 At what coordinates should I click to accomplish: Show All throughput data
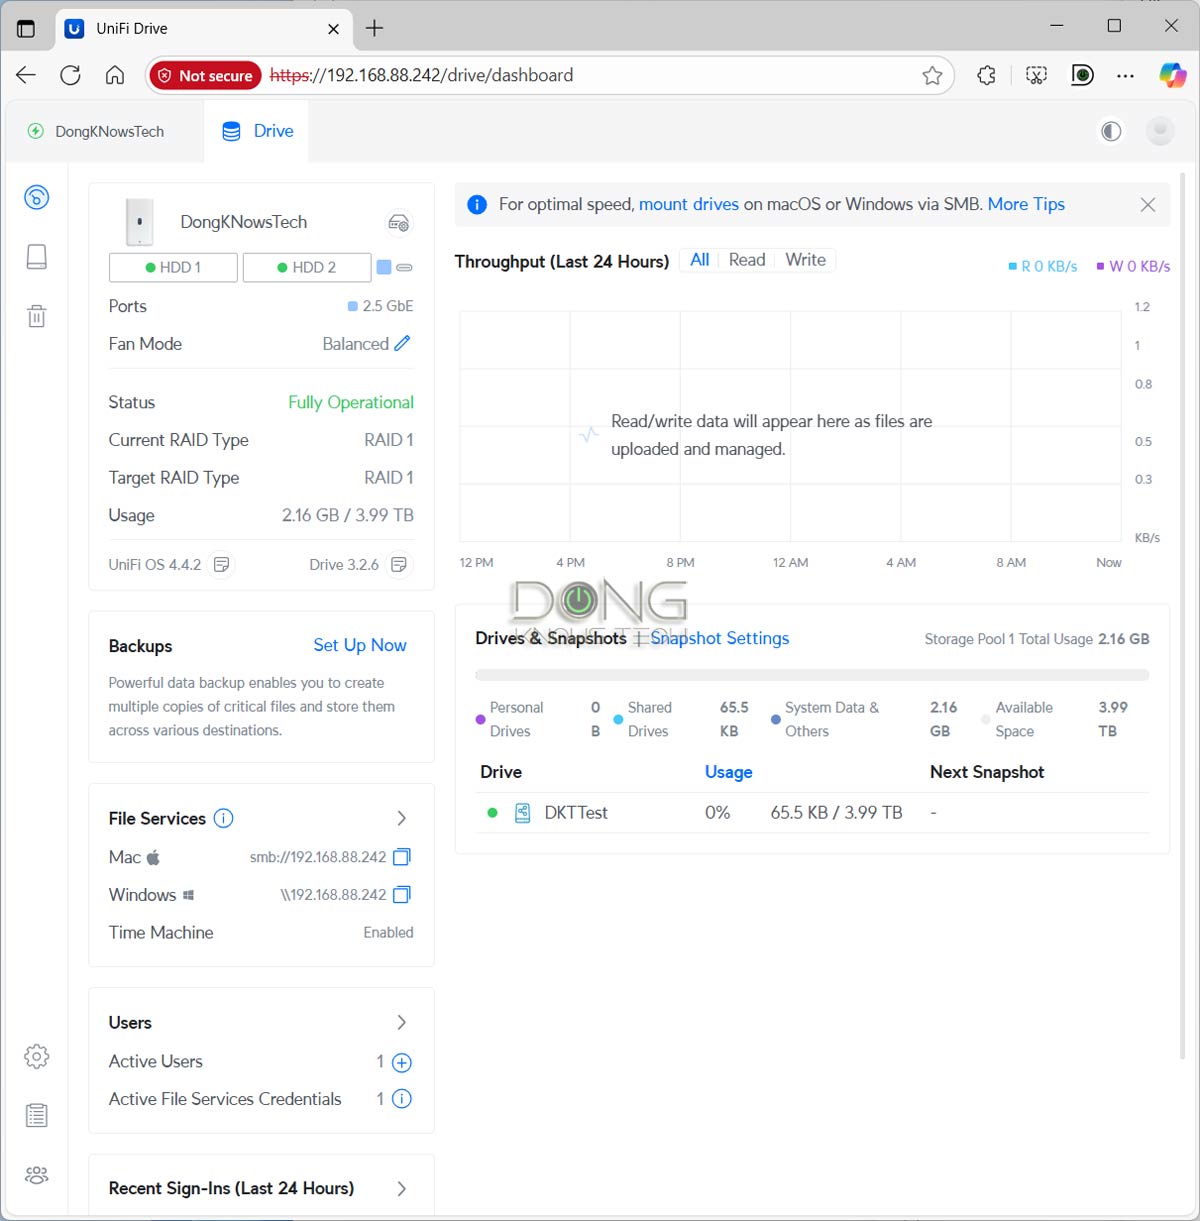[x=700, y=260]
